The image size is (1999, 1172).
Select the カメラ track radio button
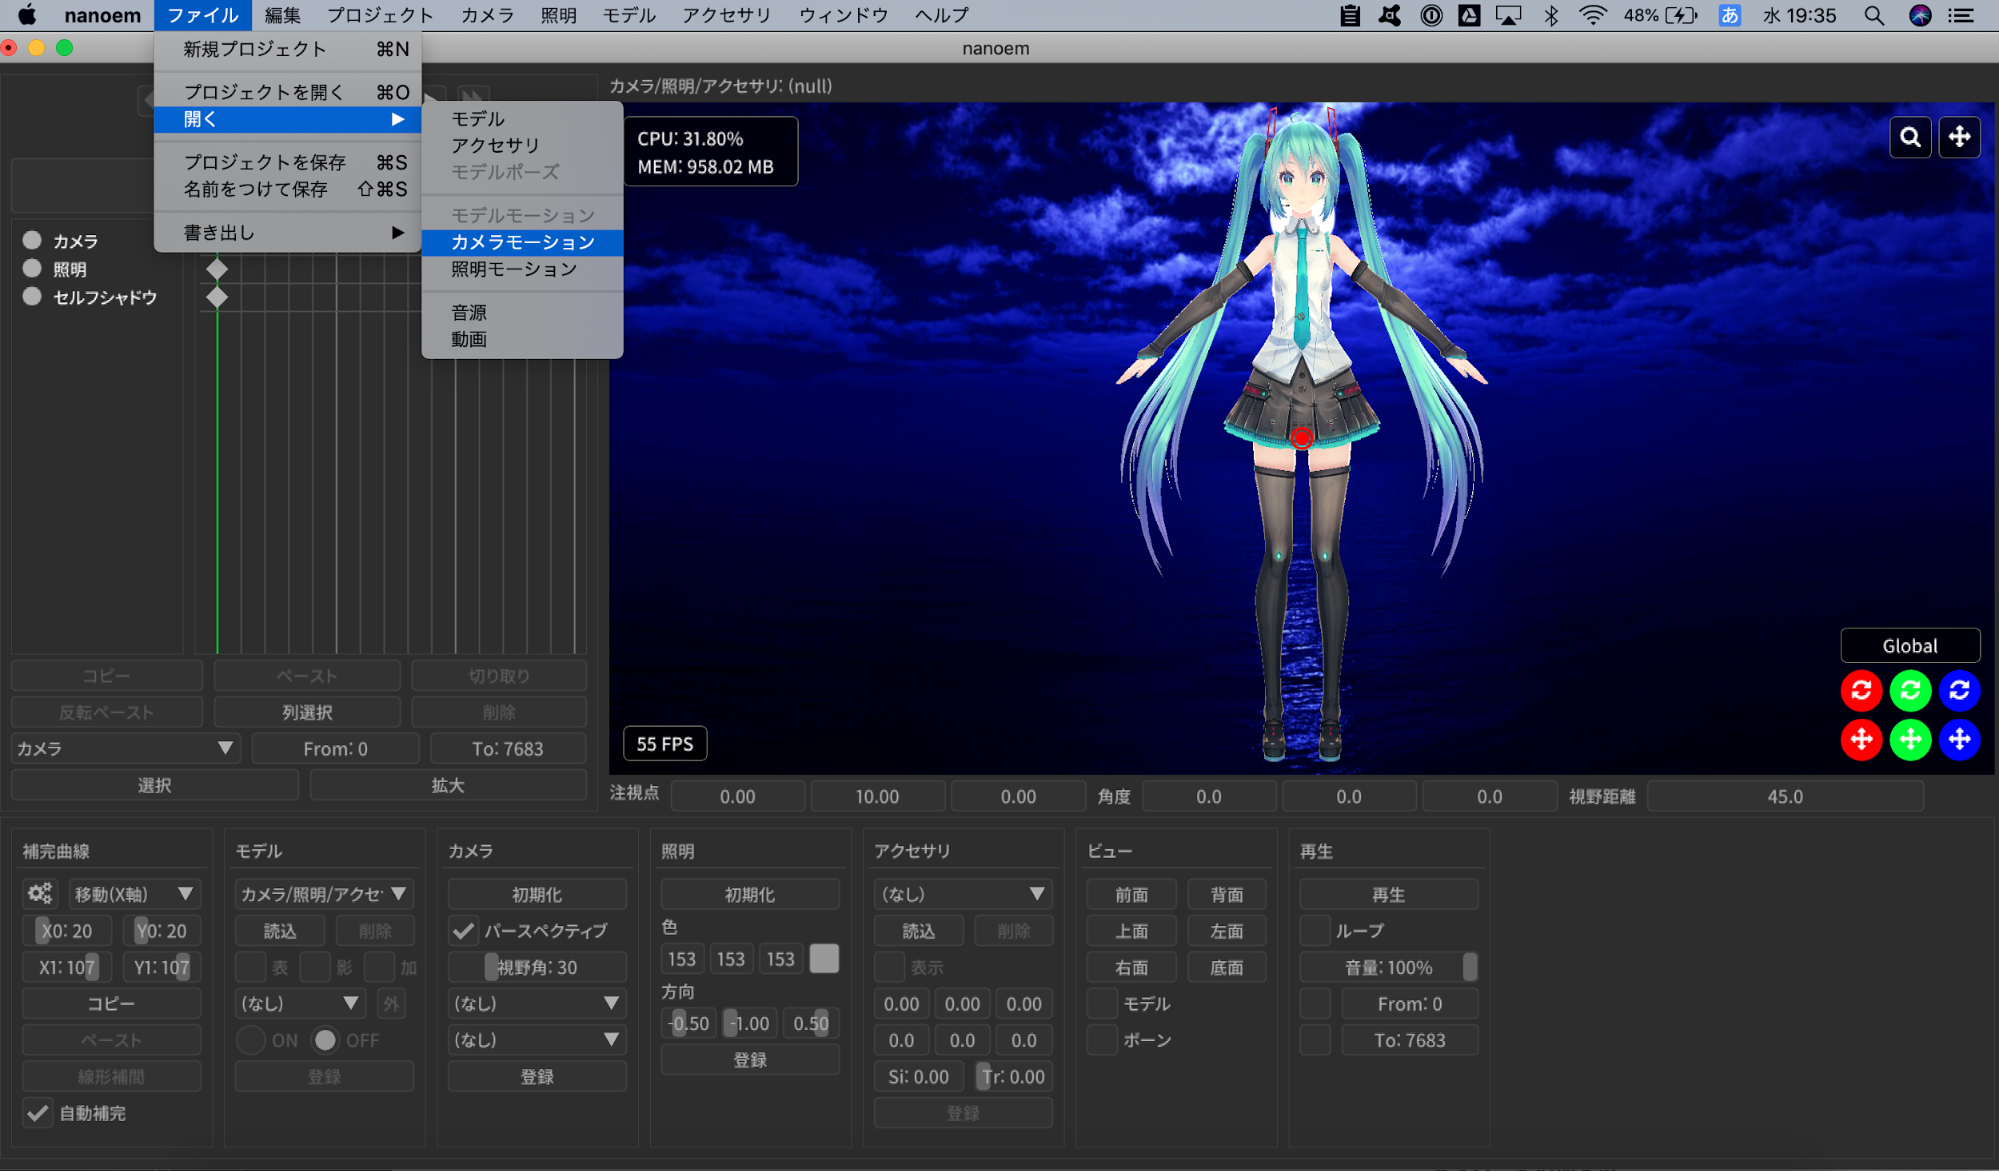coord(32,240)
